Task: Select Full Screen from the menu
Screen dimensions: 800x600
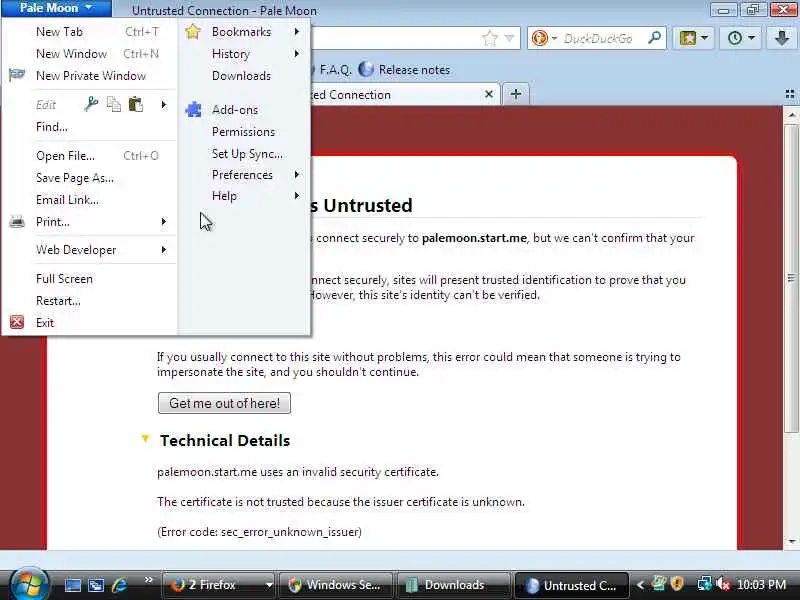Action: point(64,279)
